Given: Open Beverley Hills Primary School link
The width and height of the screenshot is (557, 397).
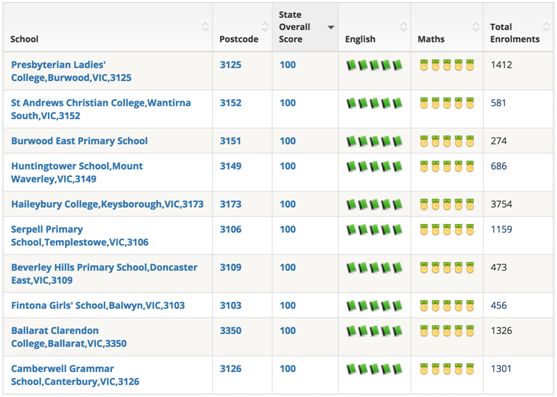Looking at the screenshot, I should point(104,273).
